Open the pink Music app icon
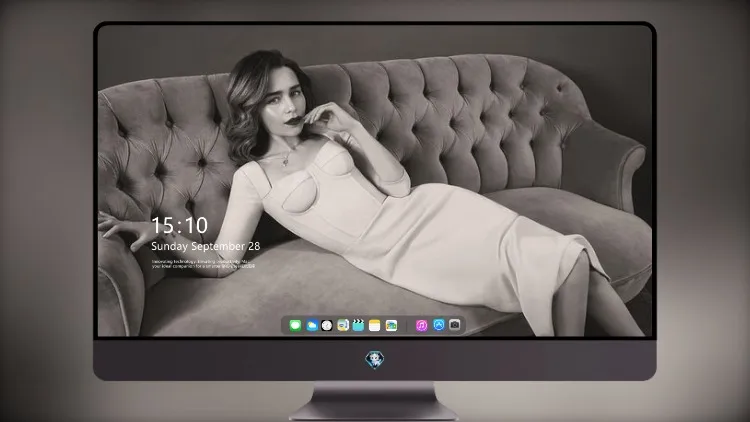 pos(421,325)
